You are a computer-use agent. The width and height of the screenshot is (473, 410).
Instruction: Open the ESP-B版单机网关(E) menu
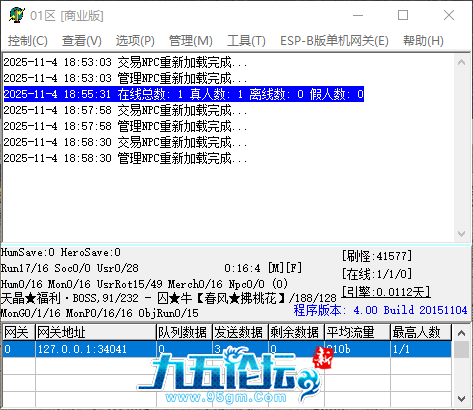334,41
